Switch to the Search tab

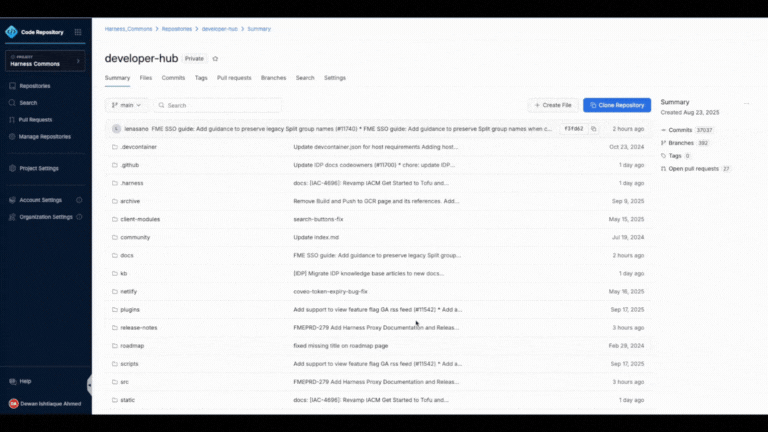click(305, 78)
